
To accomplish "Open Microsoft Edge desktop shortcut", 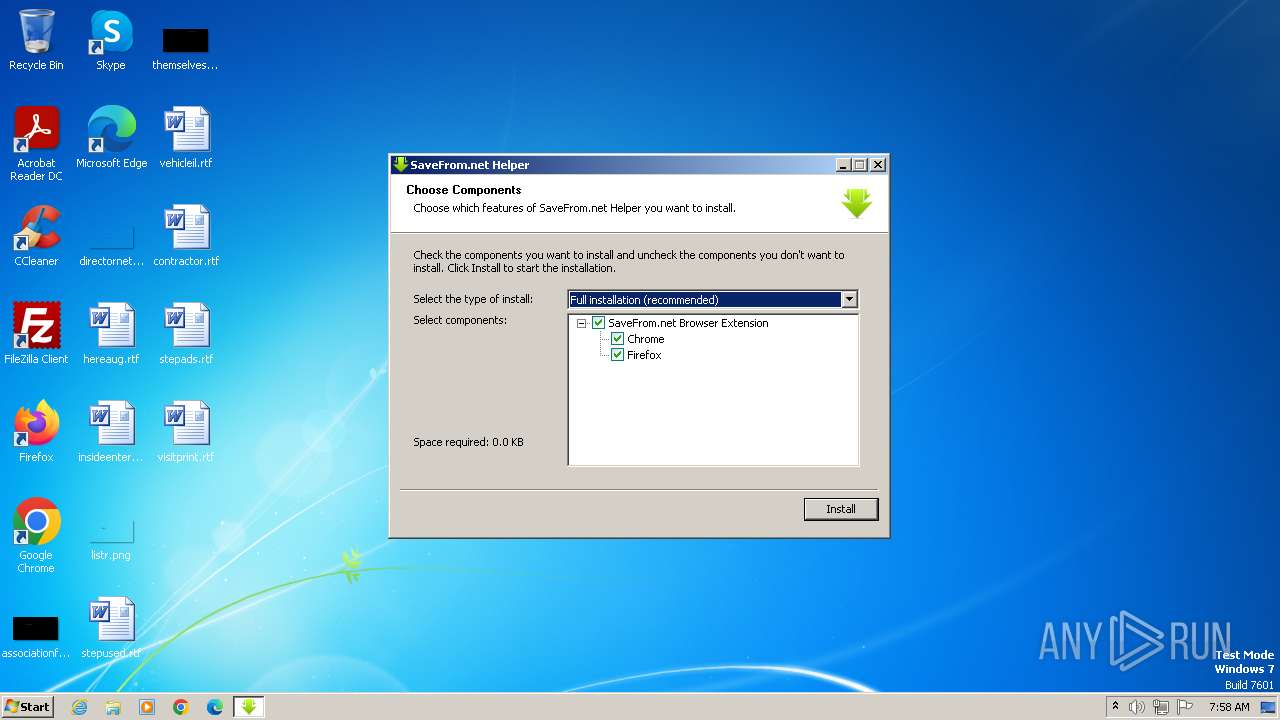I will pos(111,138).
